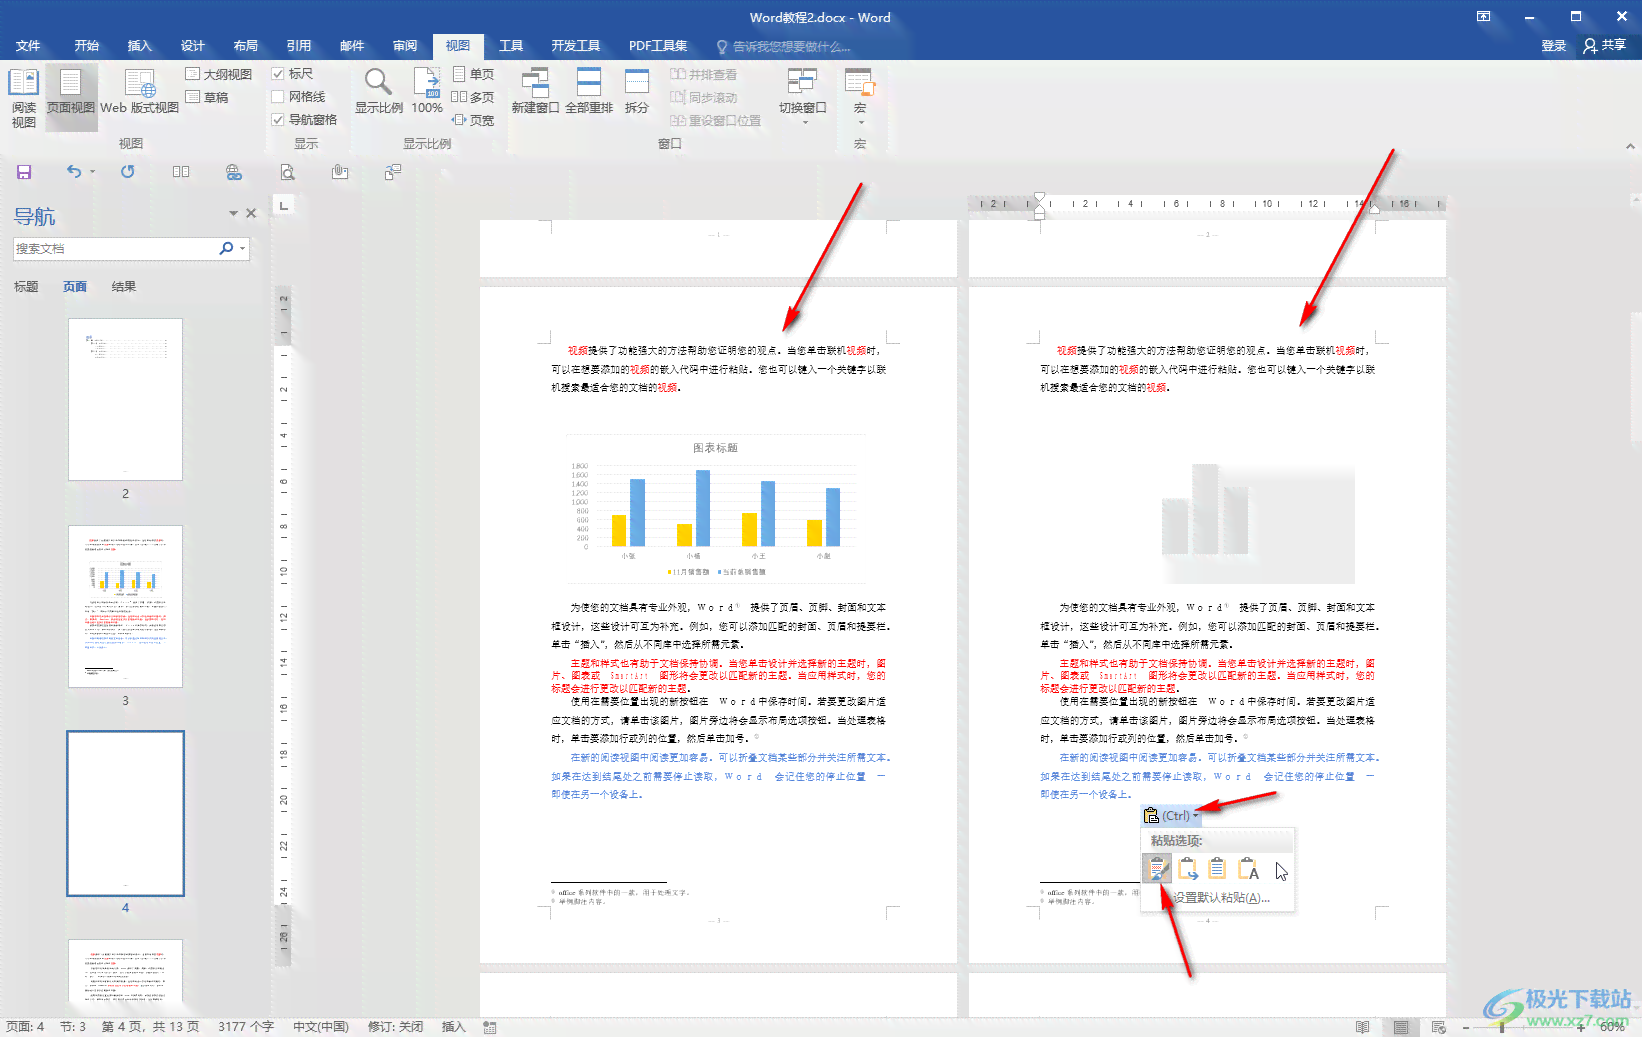Choose Keep Text Only paste option
The image size is (1642, 1037).
[x=1248, y=869]
